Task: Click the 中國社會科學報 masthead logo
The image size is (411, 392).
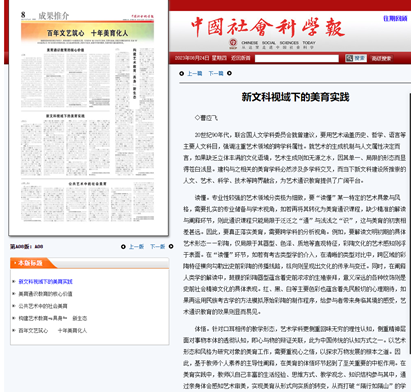Action: click(x=268, y=27)
